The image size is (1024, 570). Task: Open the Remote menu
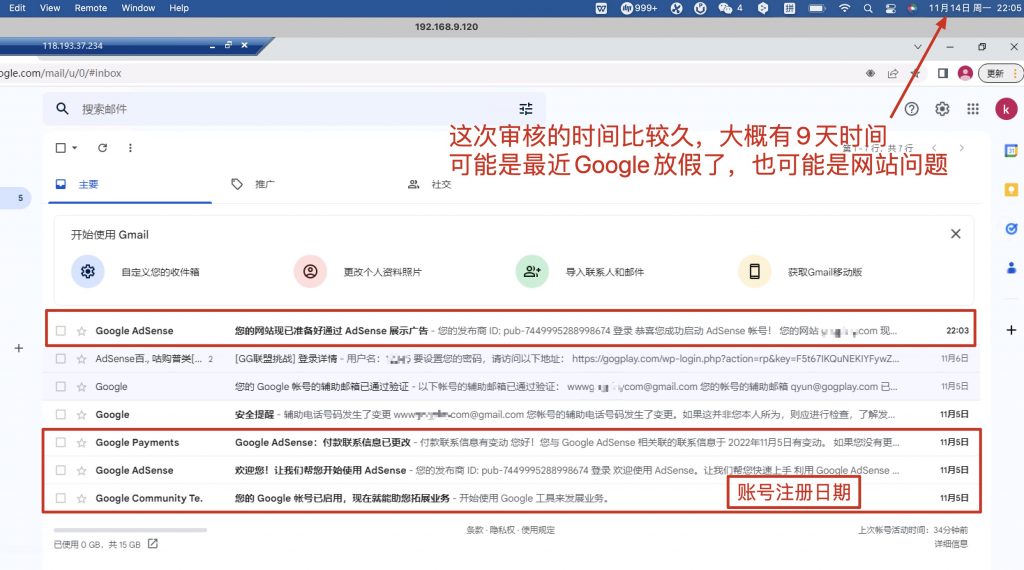[91, 8]
